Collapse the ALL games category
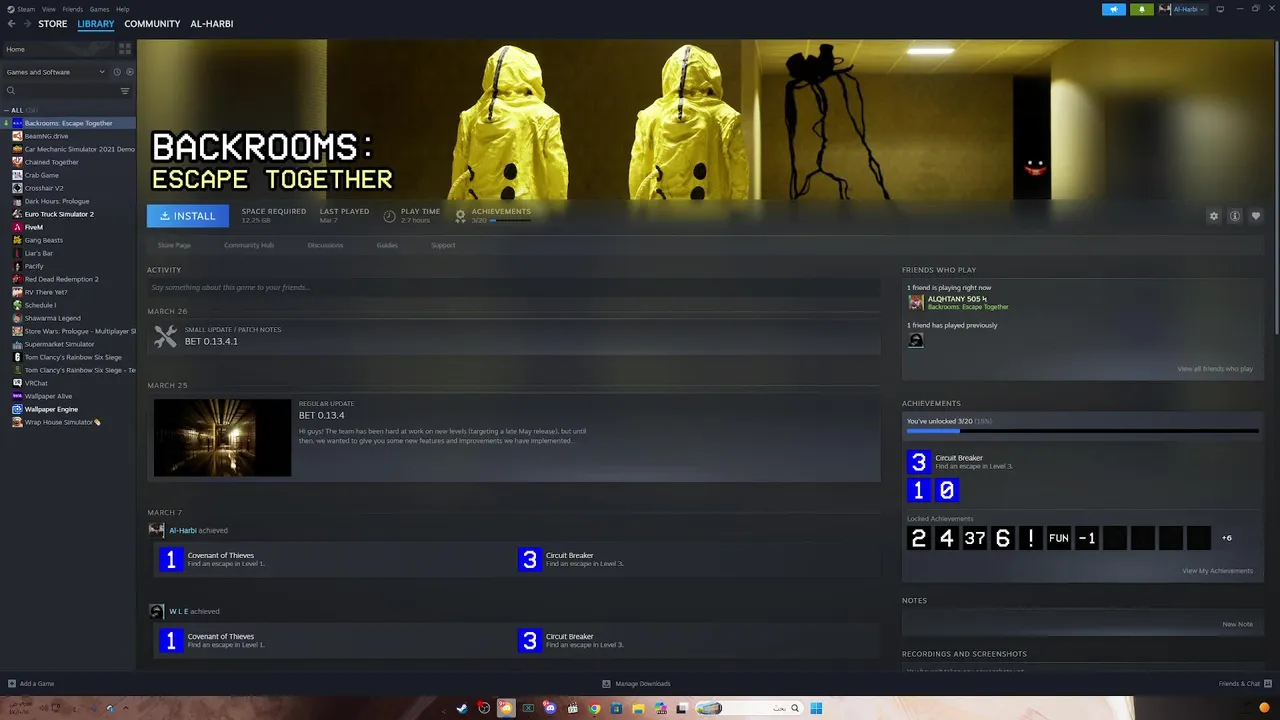The height and width of the screenshot is (720, 1280). (6, 110)
